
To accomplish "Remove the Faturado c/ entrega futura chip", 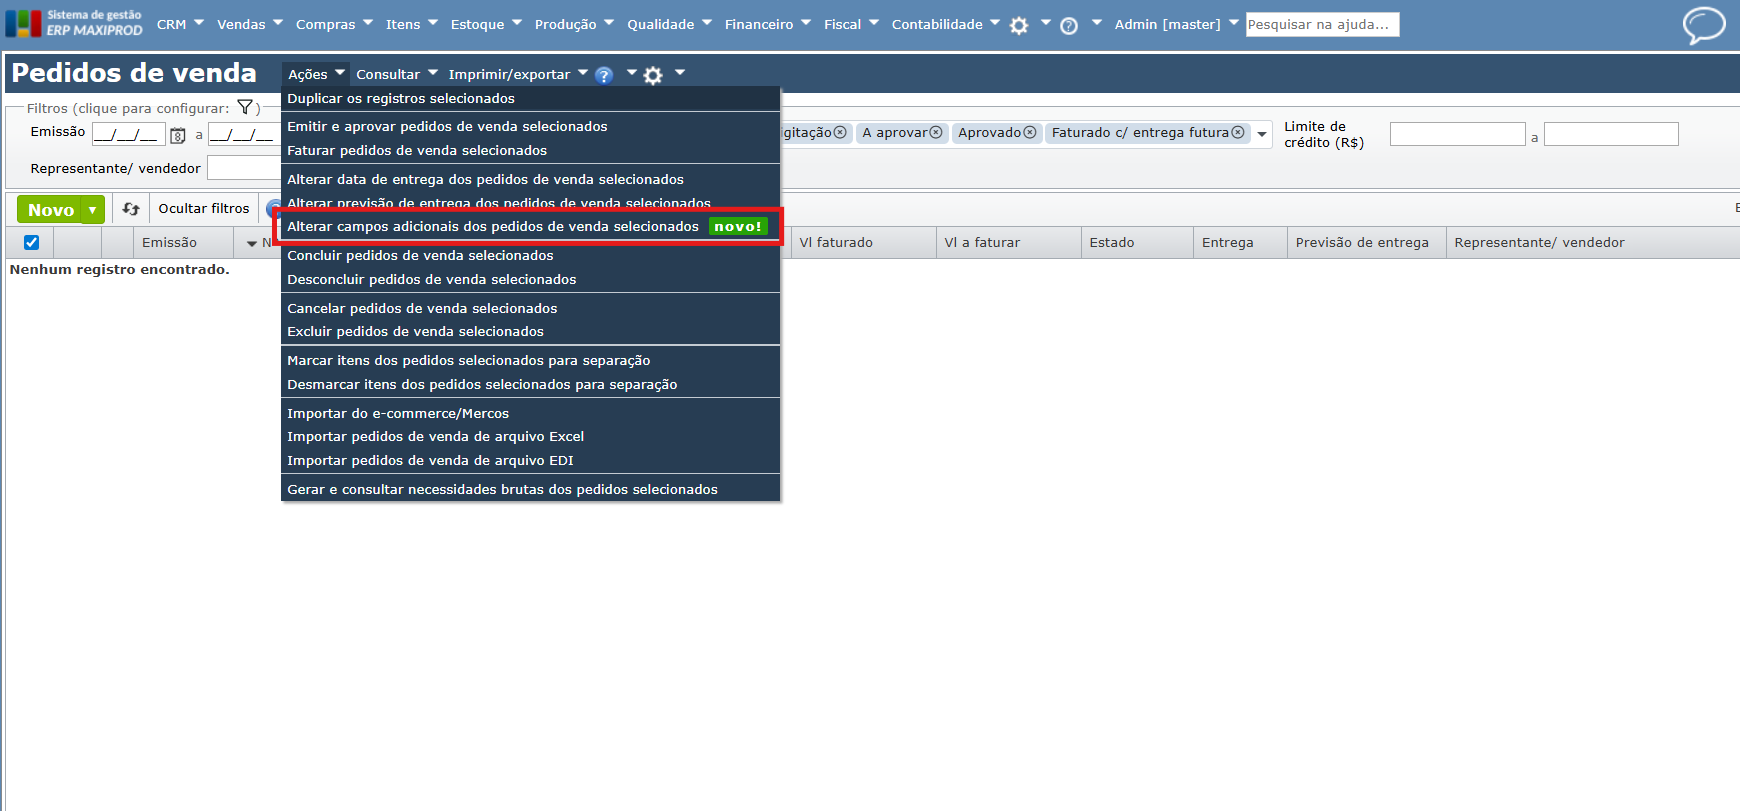I will (x=1238, y=133).
